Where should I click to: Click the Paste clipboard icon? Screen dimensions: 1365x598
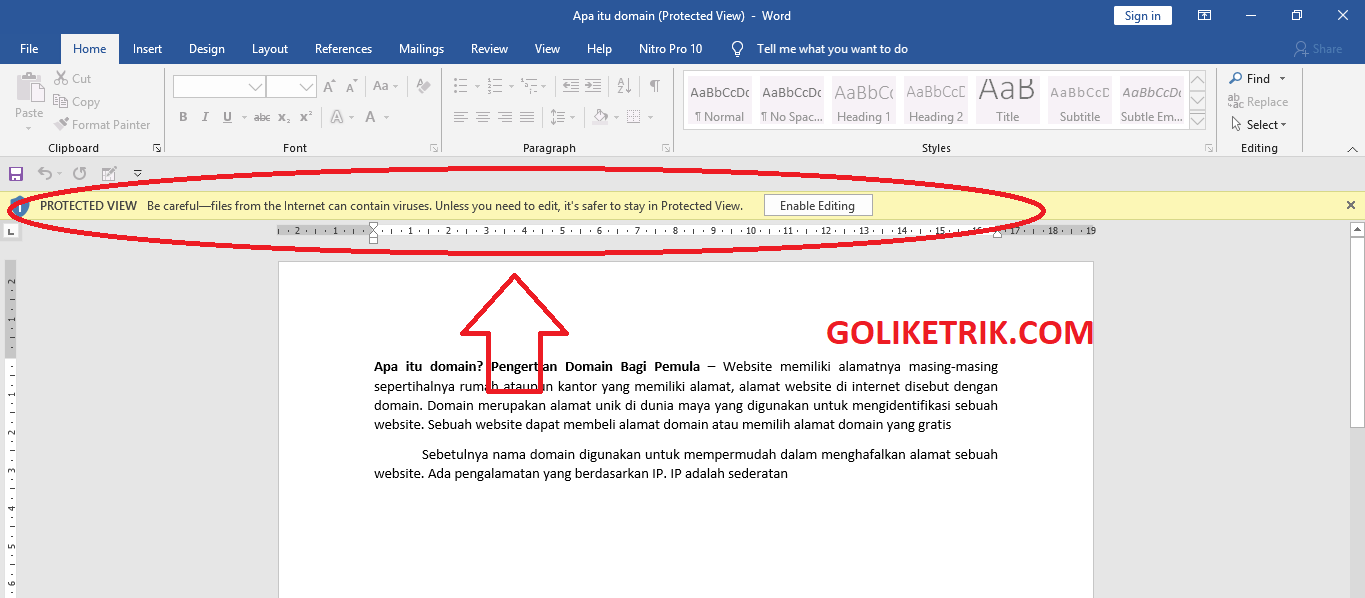point(29,88)
